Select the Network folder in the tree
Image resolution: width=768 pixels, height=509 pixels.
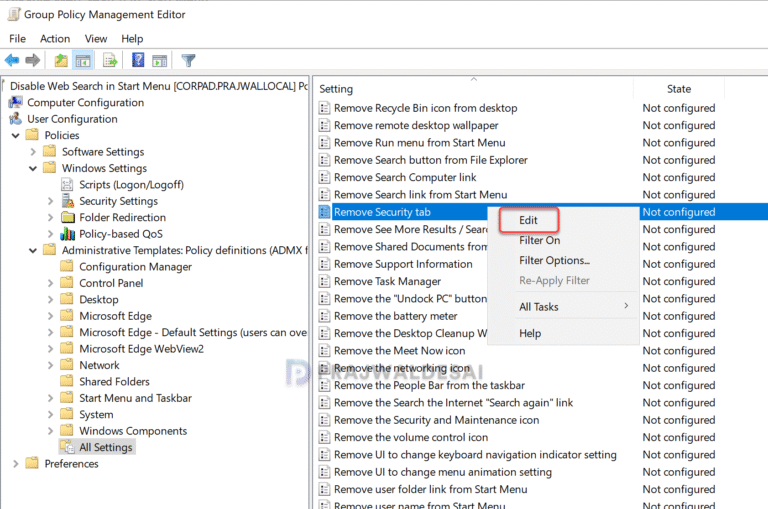tap(99, 365)
